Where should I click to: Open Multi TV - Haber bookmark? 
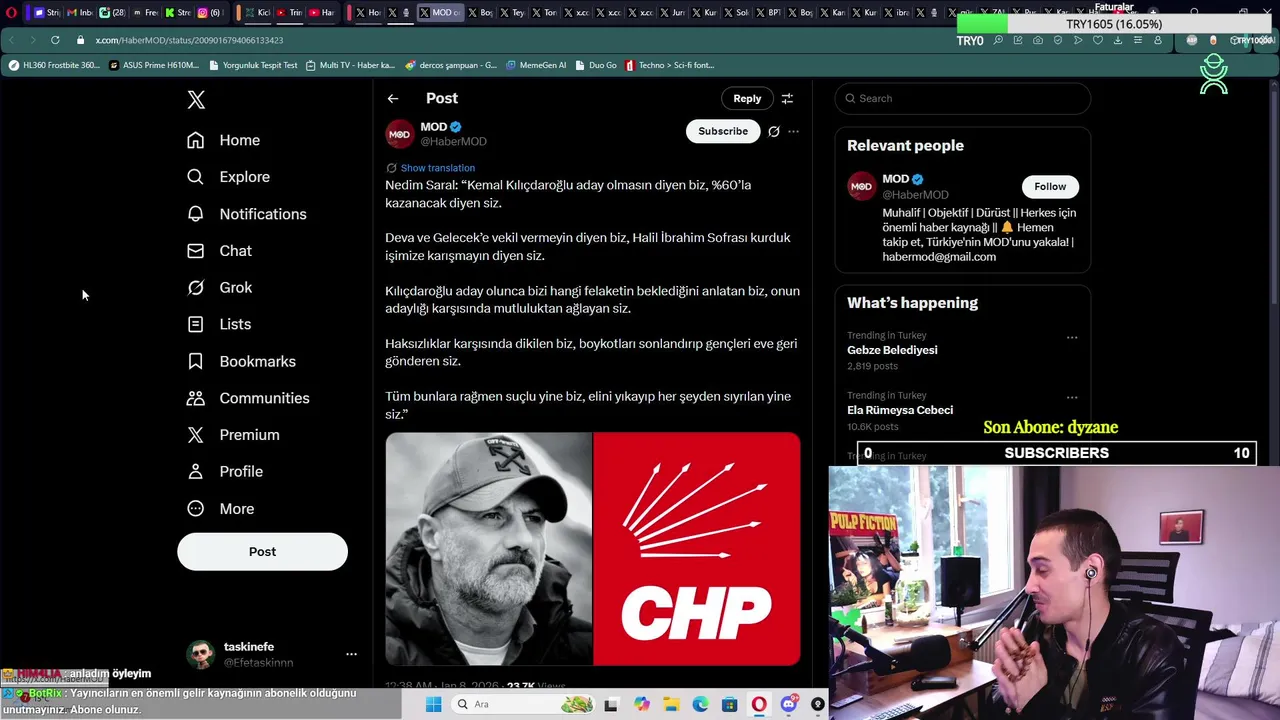[x=350, y=65]
